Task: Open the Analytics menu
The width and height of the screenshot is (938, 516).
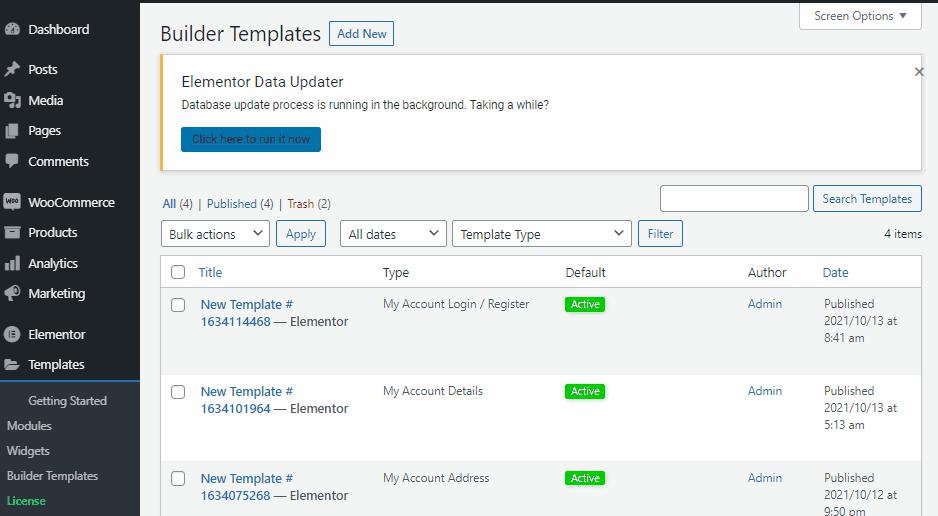Action: pos(53,264)
